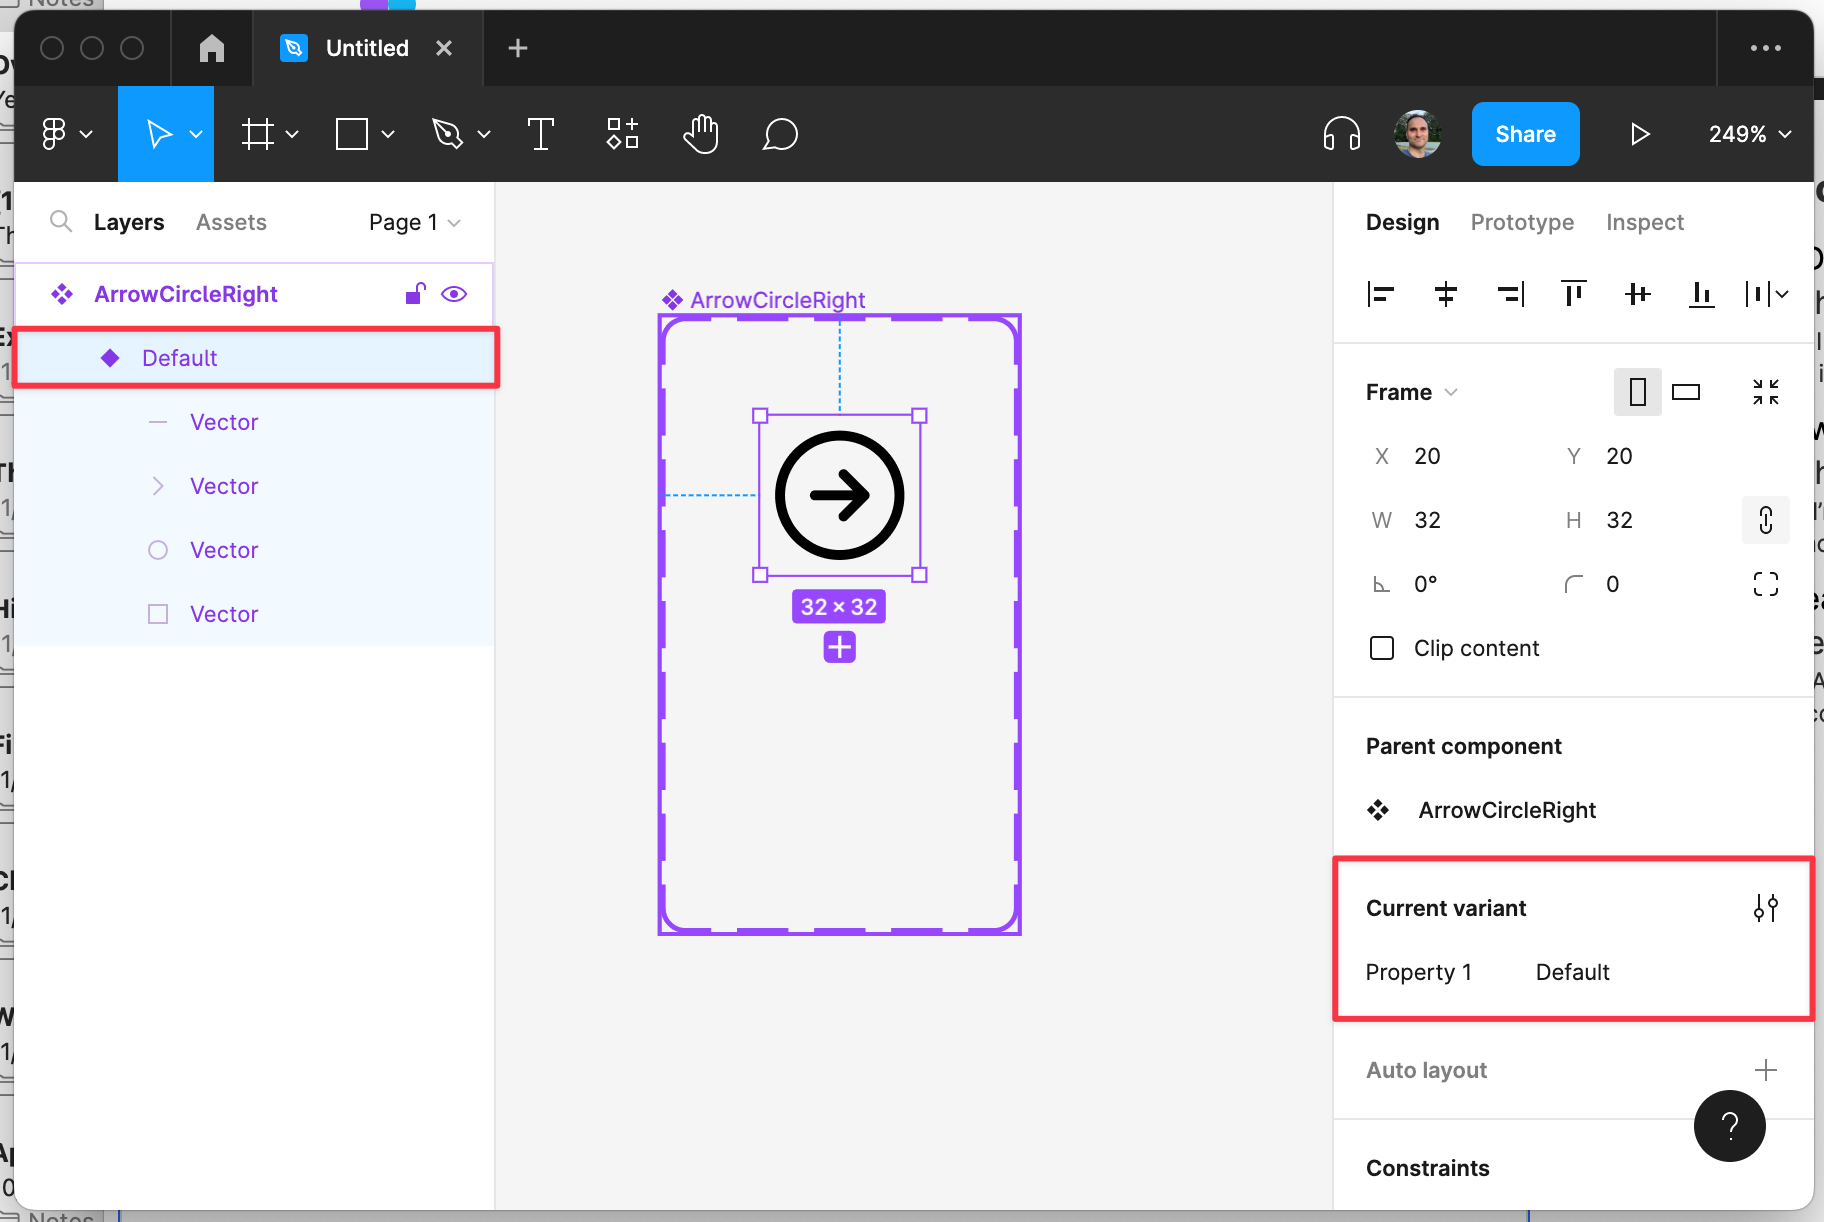Present prototype with play icon
Image resolution: width=1824 pixels, height=1222 pixels.
point(1640,134)
